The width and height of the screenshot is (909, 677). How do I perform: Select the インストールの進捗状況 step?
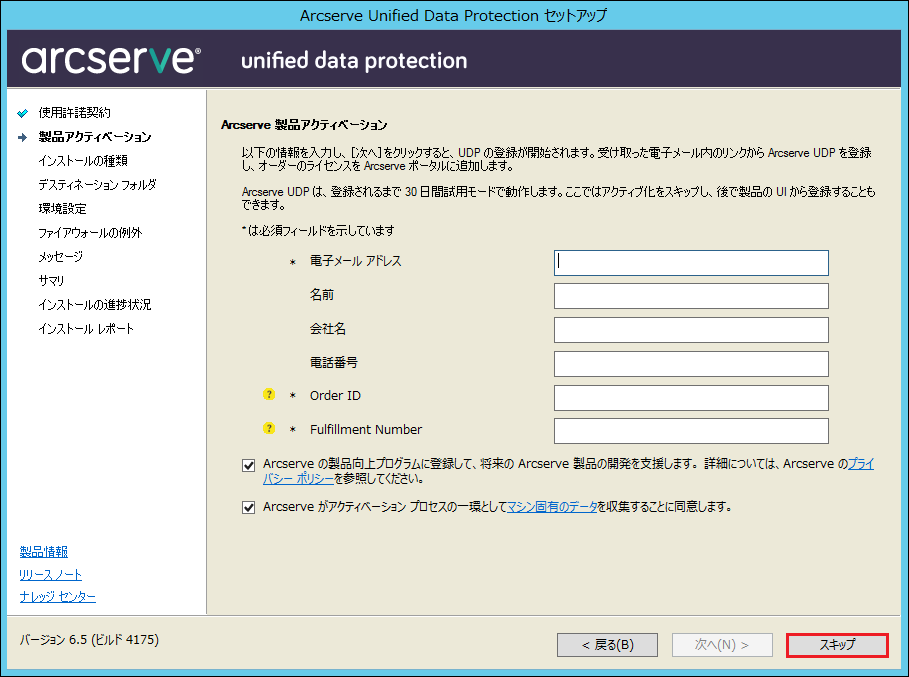tap(94, 304)
